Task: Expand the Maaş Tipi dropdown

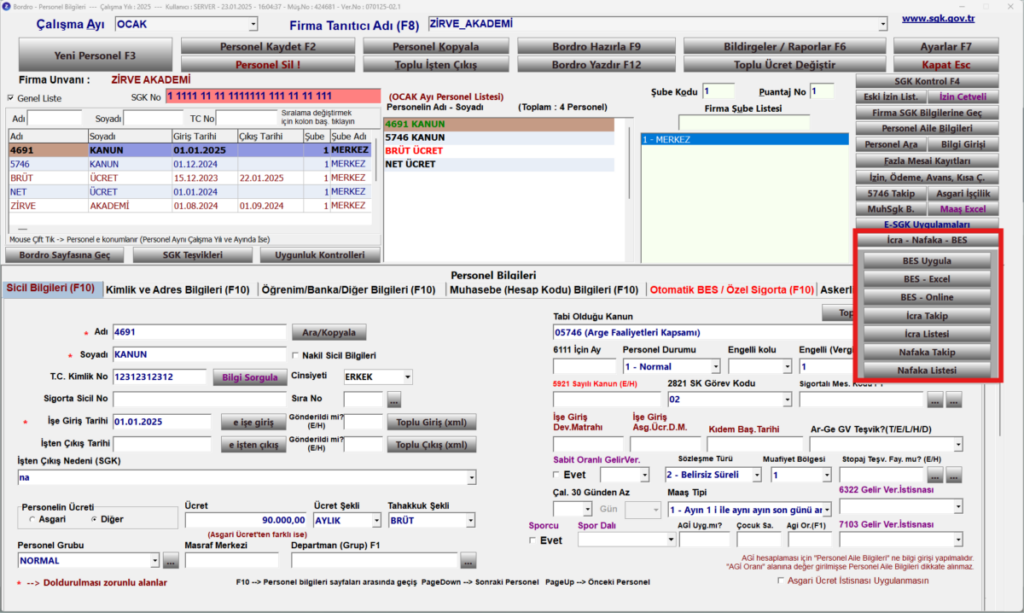Action: pyautogui.click(x=827, y=510)
